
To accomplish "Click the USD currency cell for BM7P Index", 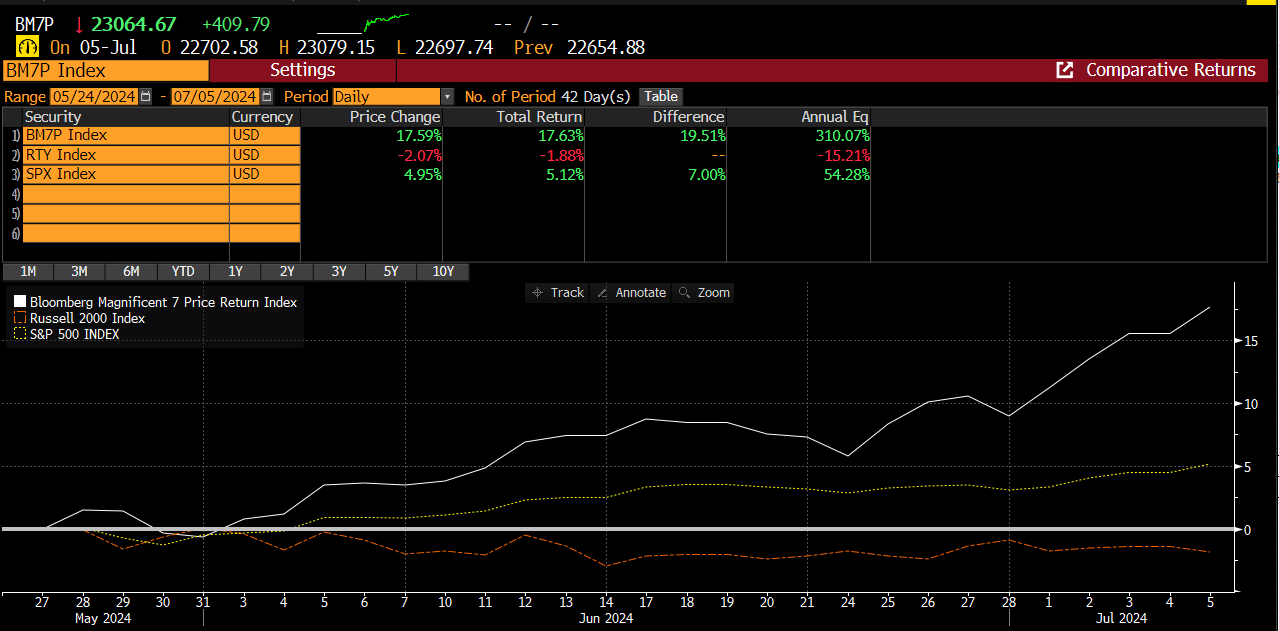I will click(265, 136).
